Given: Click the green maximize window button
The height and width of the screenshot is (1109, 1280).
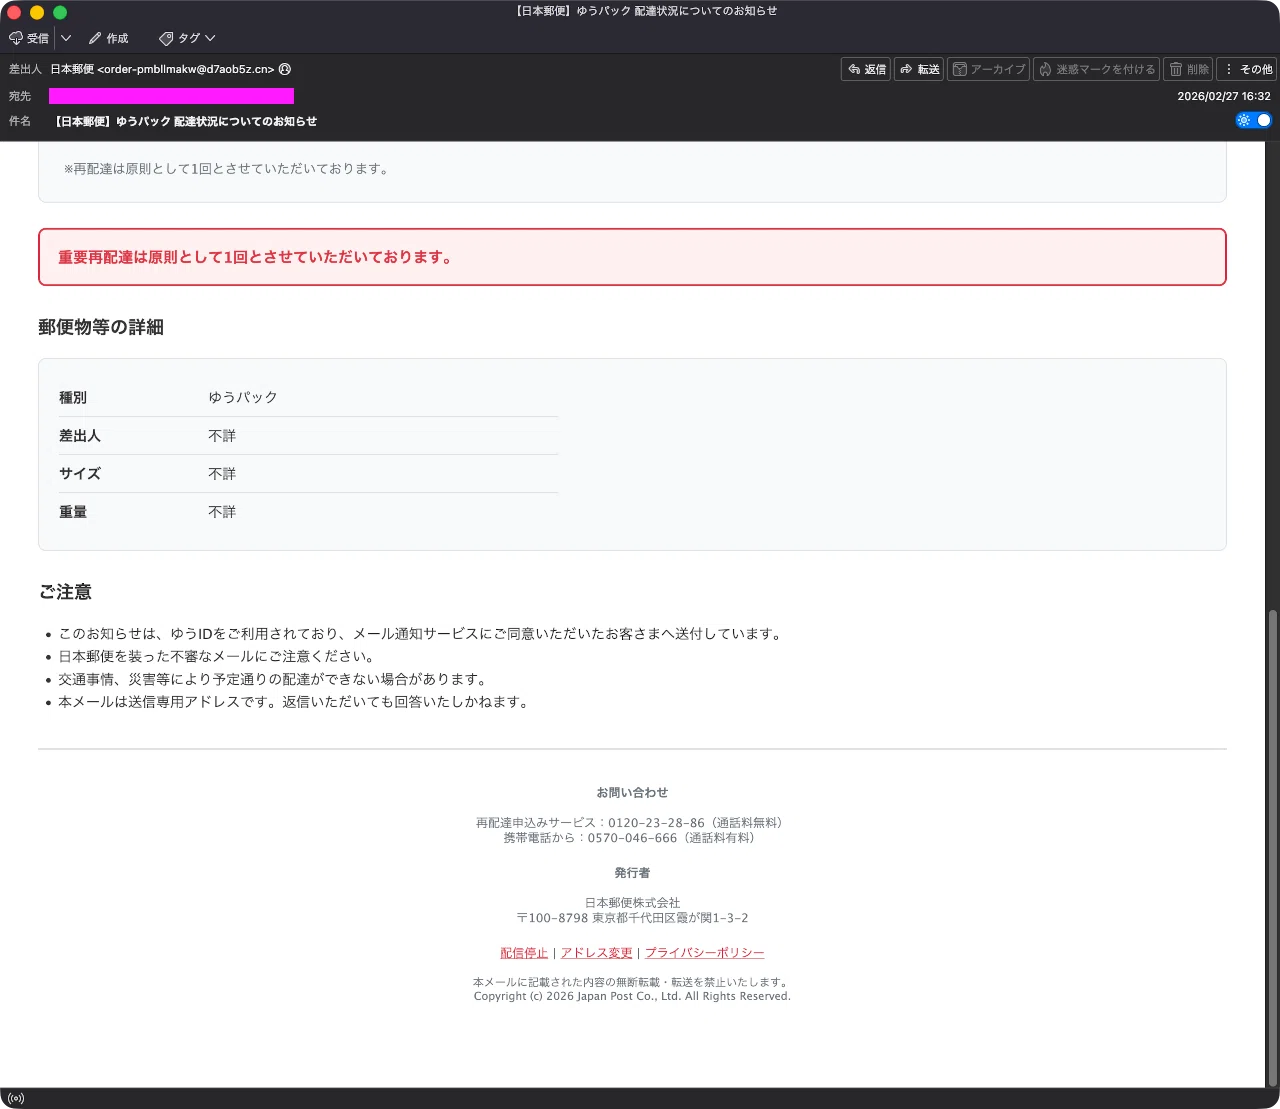Looking at the screenshot, I should pyautogui.click(x=60, y=12).
